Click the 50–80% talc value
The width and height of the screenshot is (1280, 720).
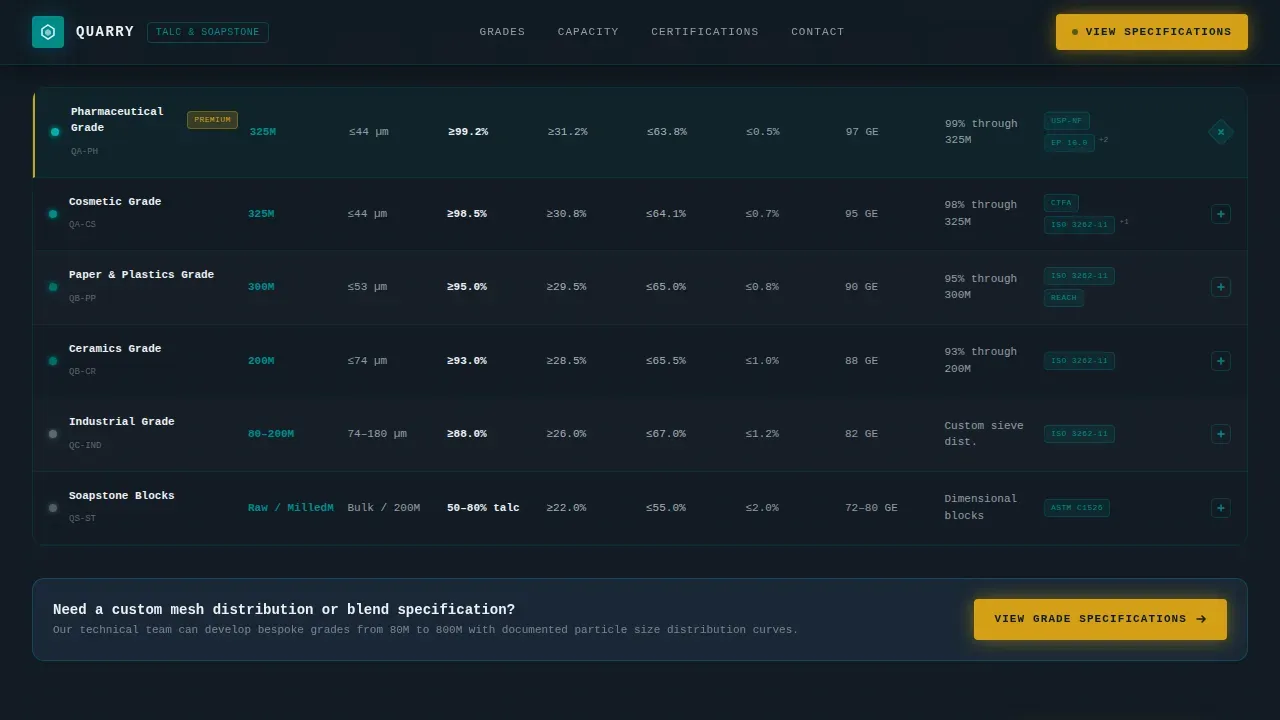pyautogui.click(x=483, y=508)
